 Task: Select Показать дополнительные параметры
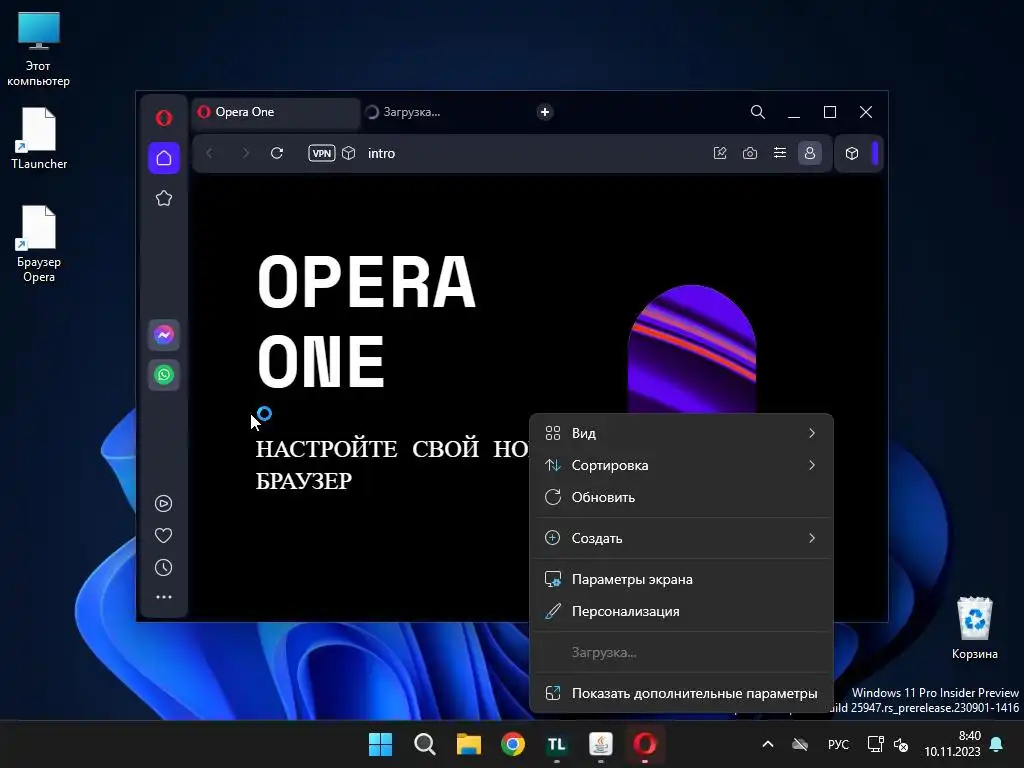(x=681, y=693)
